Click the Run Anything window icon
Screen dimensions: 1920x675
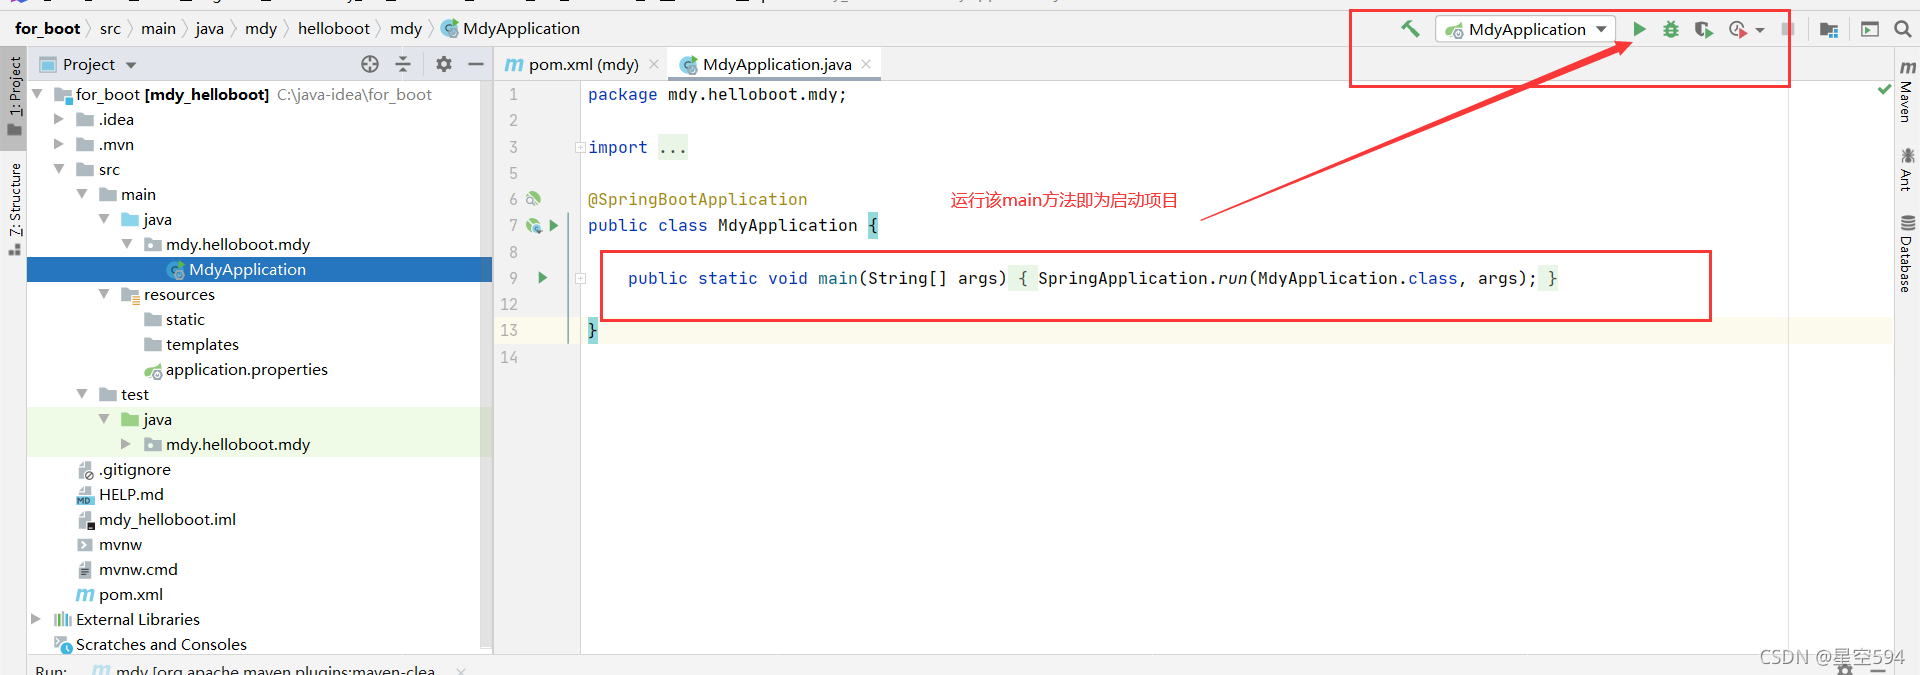click(x=1870, y=29)
